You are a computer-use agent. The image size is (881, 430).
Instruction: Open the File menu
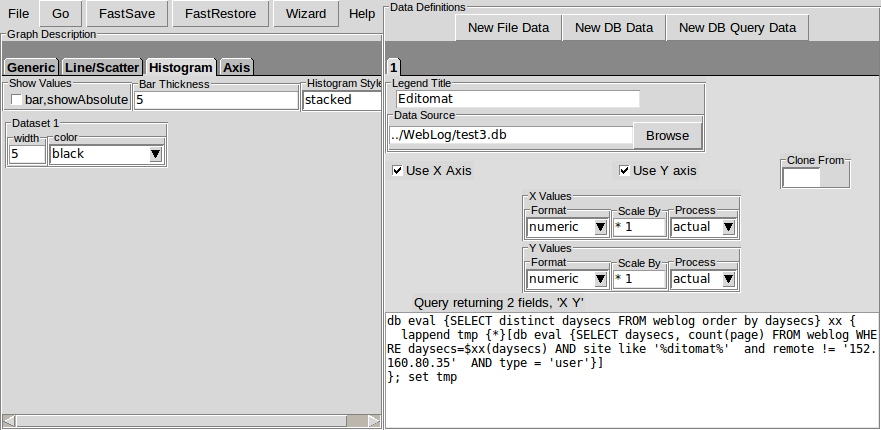(x=19, y=14)
